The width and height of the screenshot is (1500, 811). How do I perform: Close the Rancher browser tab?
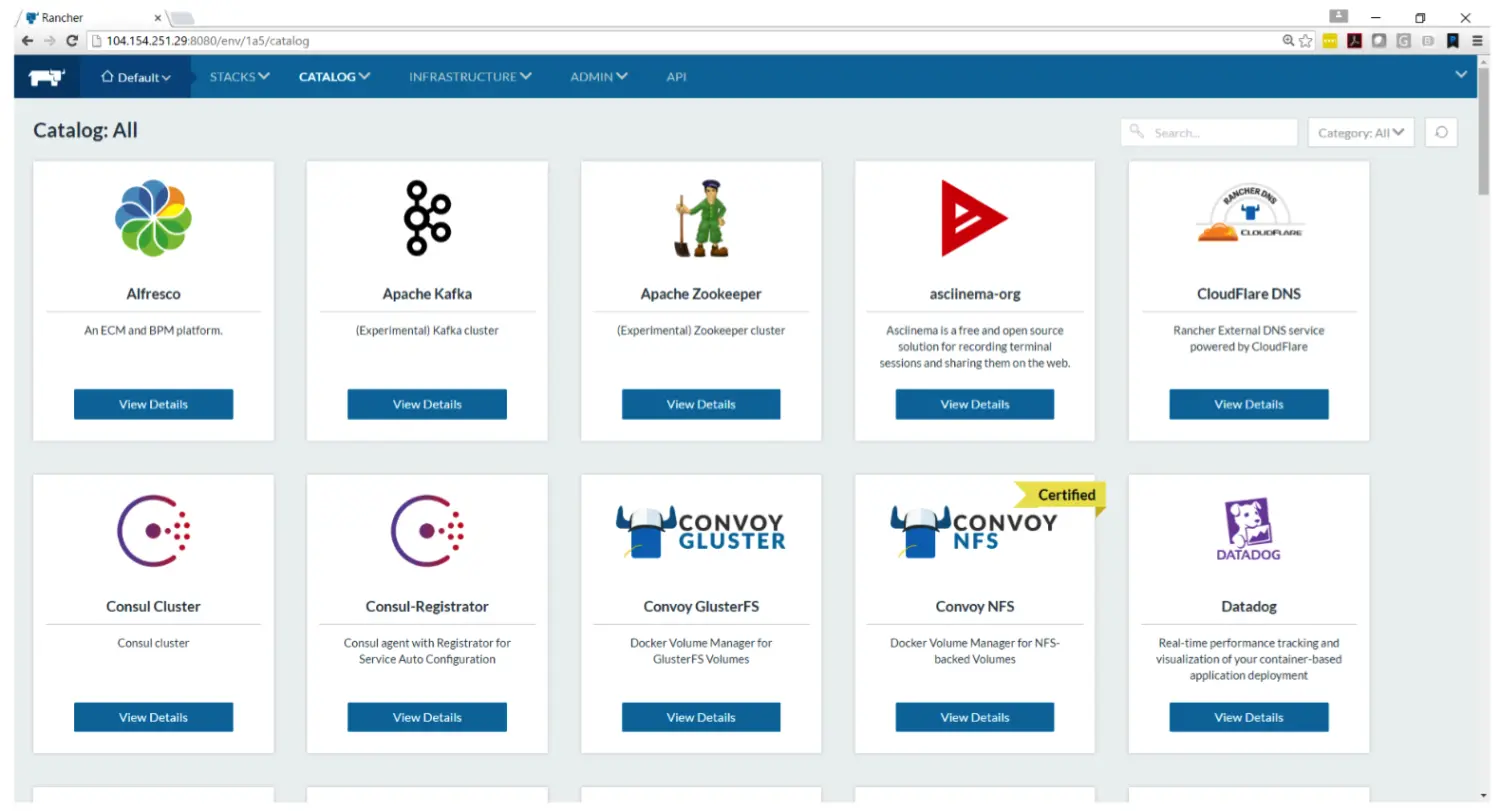[158, 18]
